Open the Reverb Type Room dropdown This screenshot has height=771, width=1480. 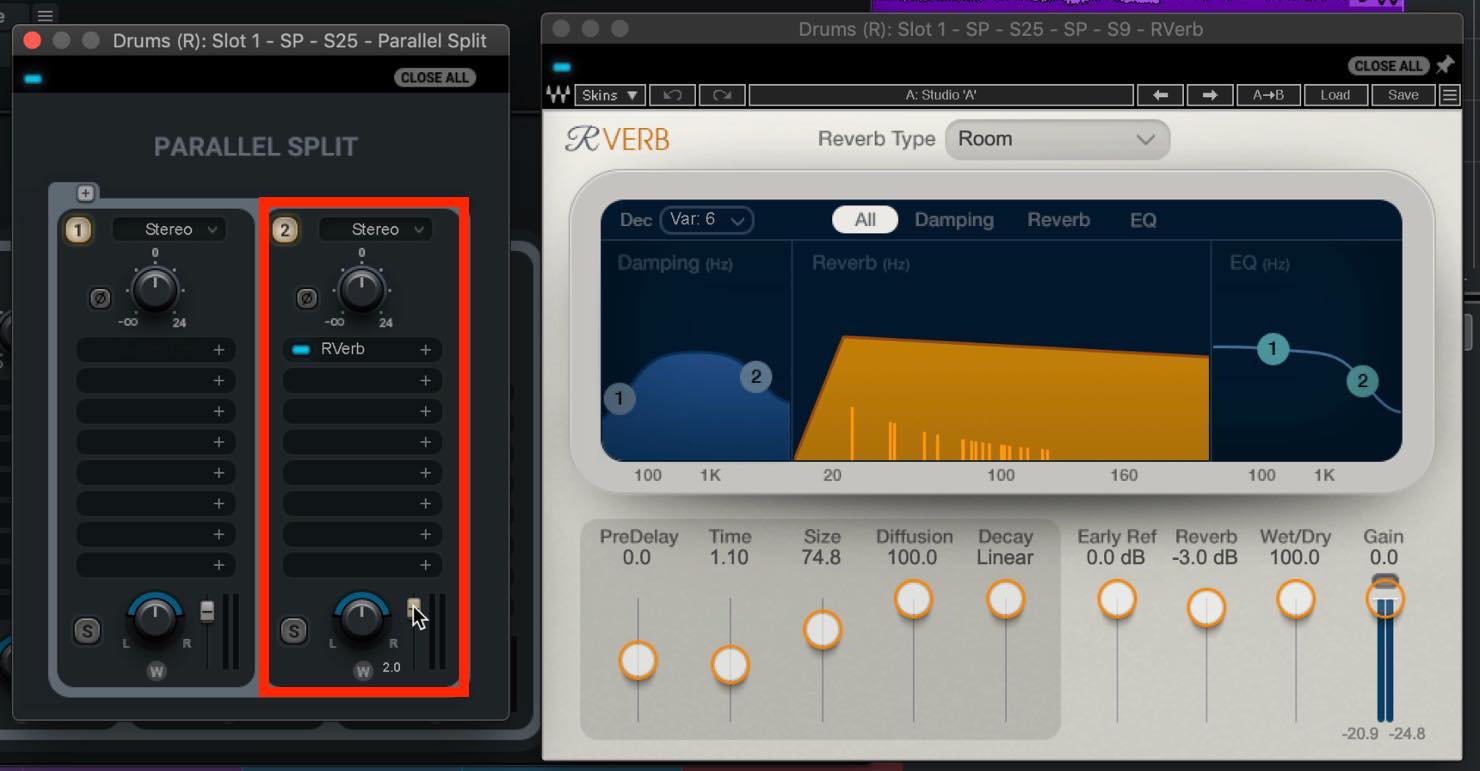point(1057,139)
